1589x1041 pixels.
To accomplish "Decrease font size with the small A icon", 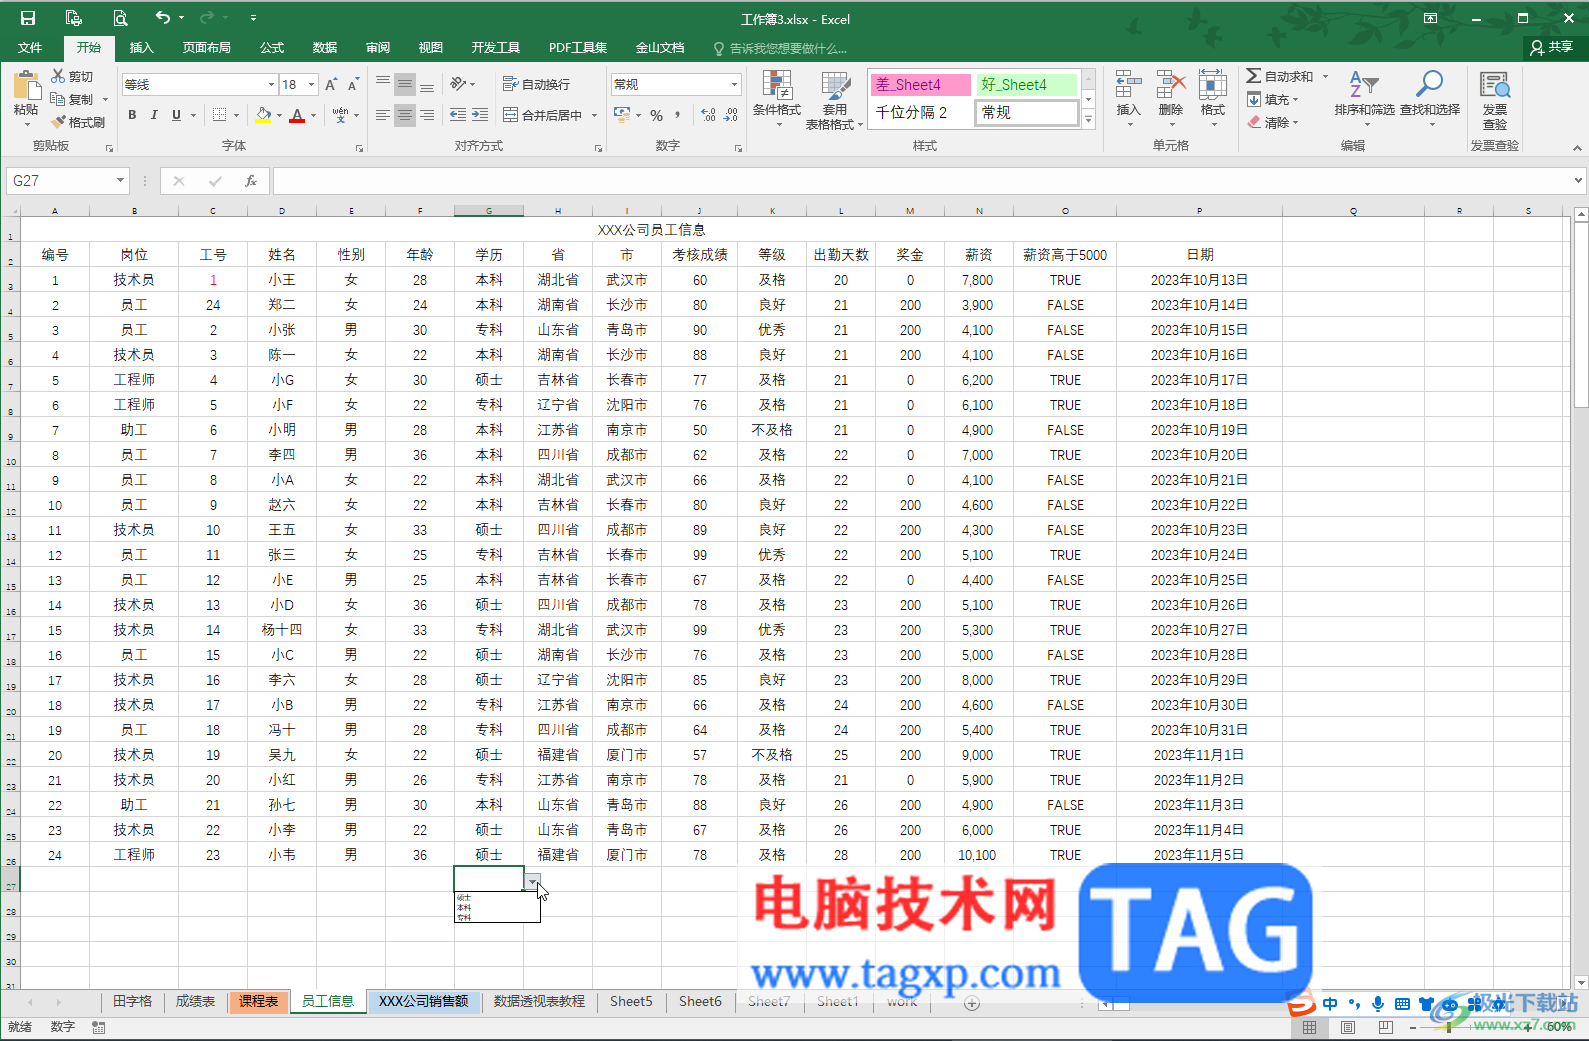I will 353,85.
